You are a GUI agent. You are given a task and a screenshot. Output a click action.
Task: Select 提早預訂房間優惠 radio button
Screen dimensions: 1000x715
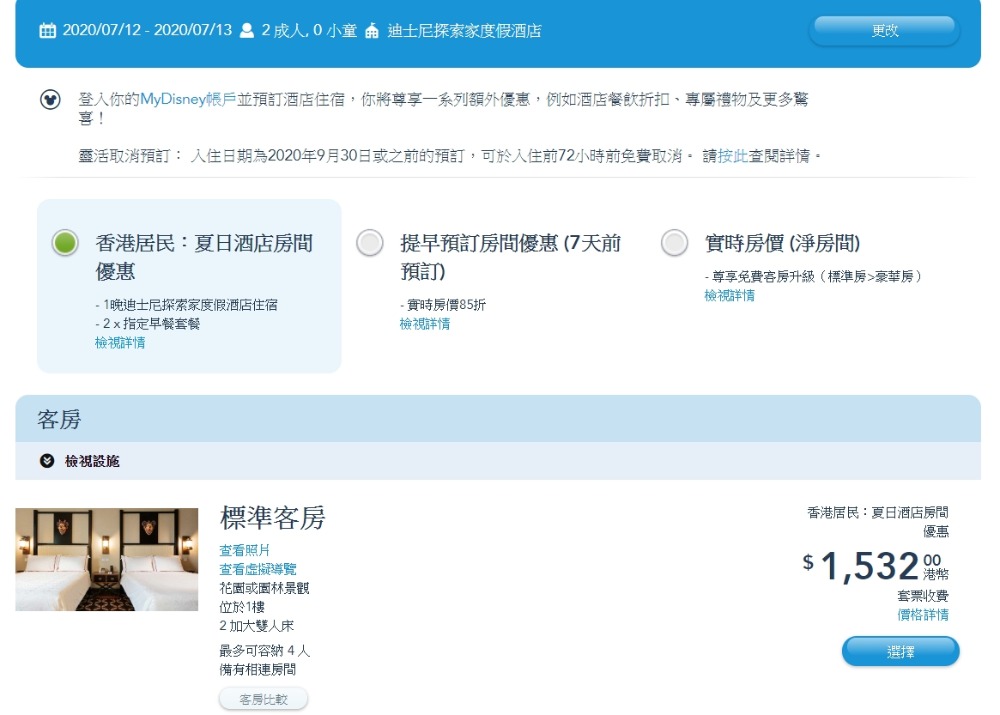tap(370, 243)
